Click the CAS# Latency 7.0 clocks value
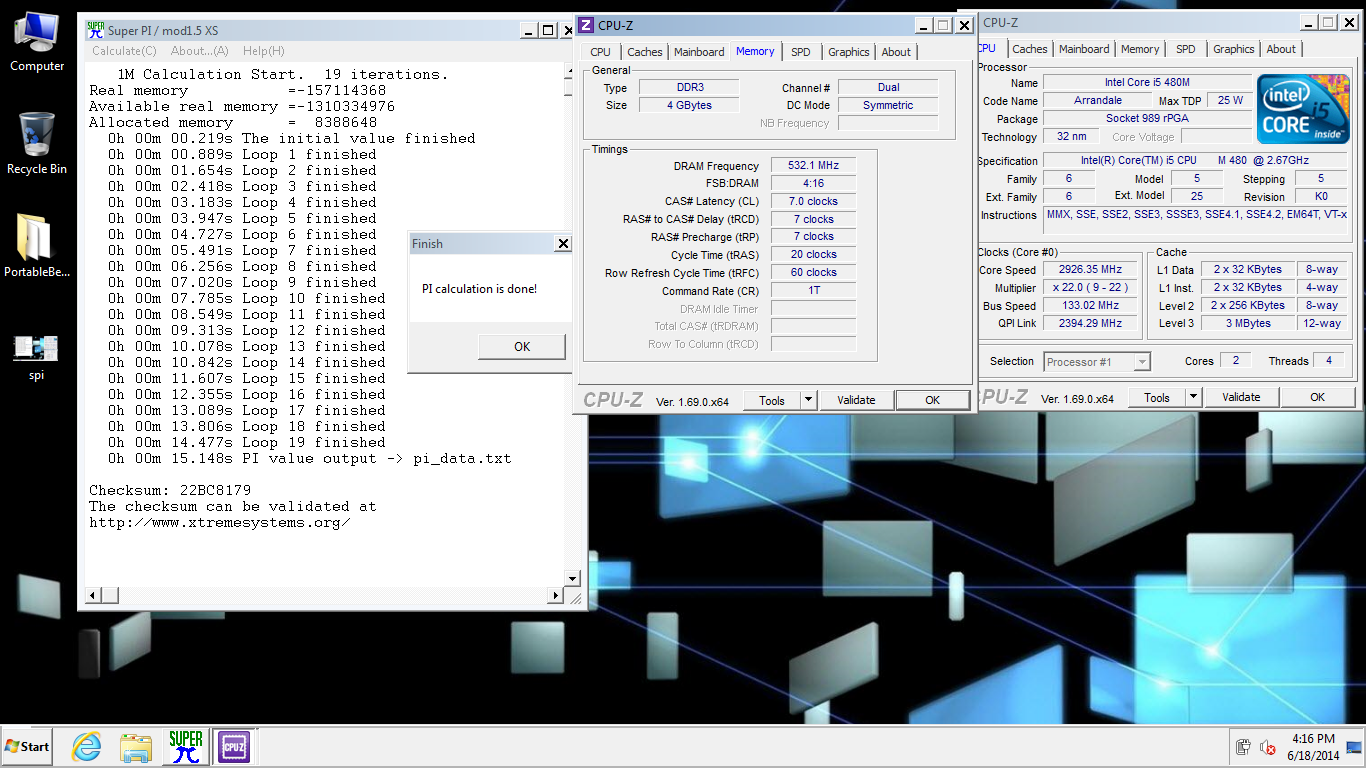Viewport: 1366px width, 768px height. point(813,201)
